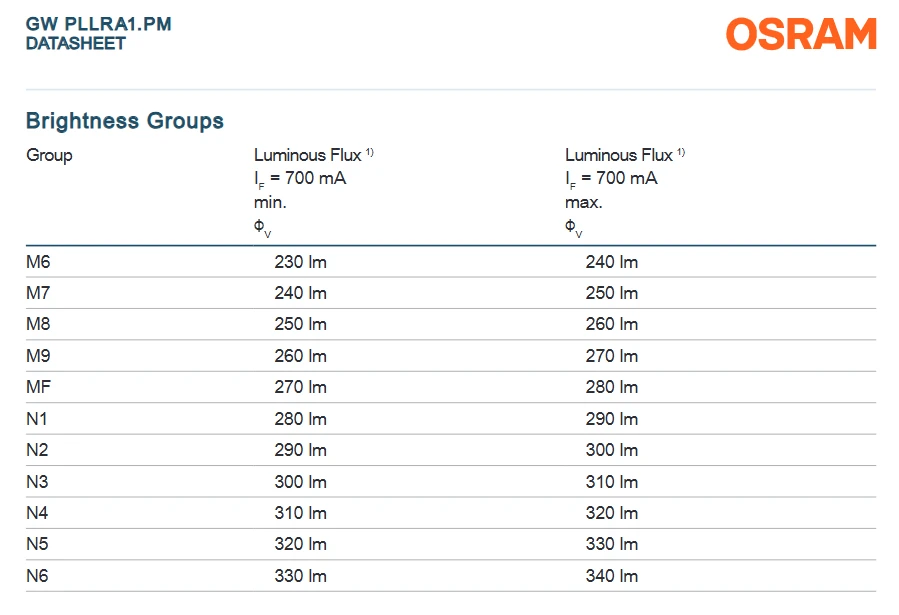This screenshot has height=615, width=899.
Task: Click the OSRAM logo
Action: click(801, 34)
